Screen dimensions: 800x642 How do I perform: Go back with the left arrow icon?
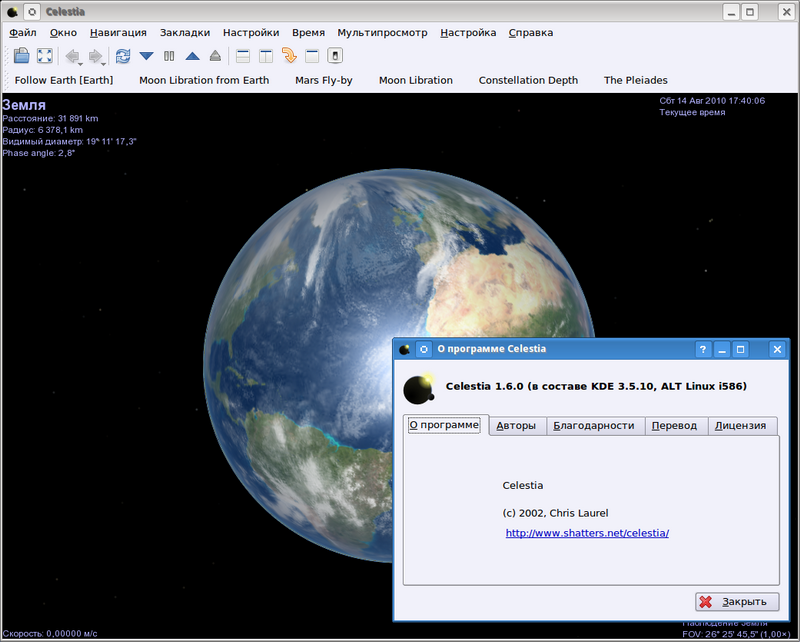point(72,55)
